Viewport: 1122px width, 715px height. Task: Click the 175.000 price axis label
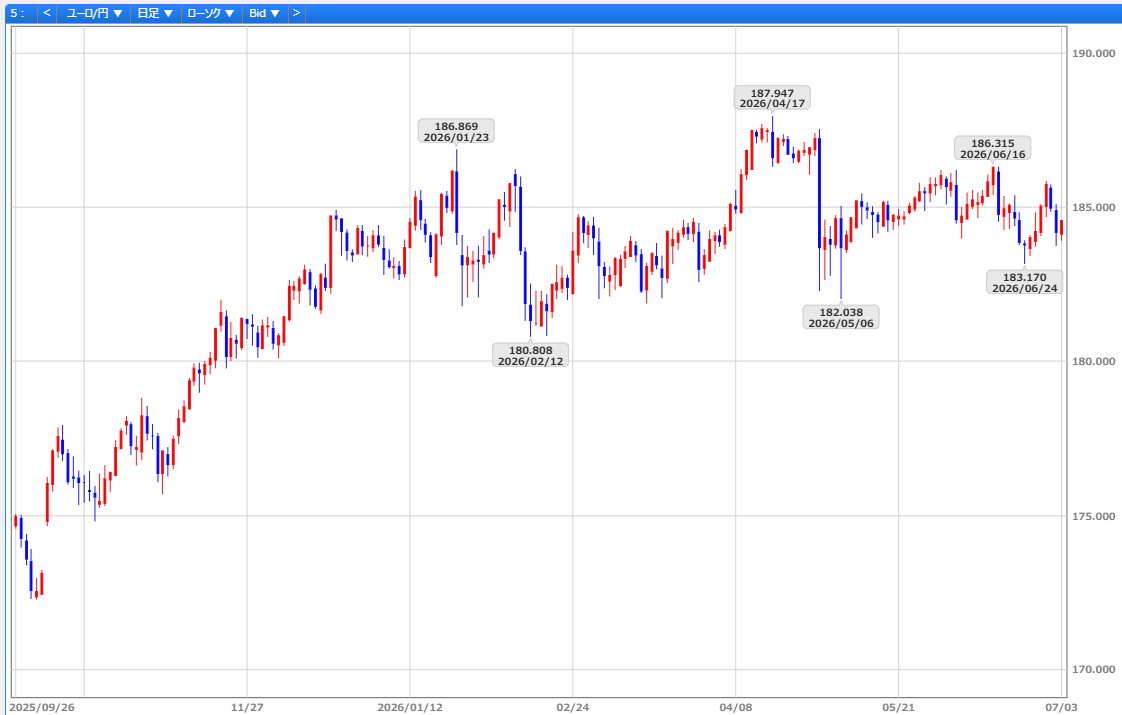click(1093, 516)
